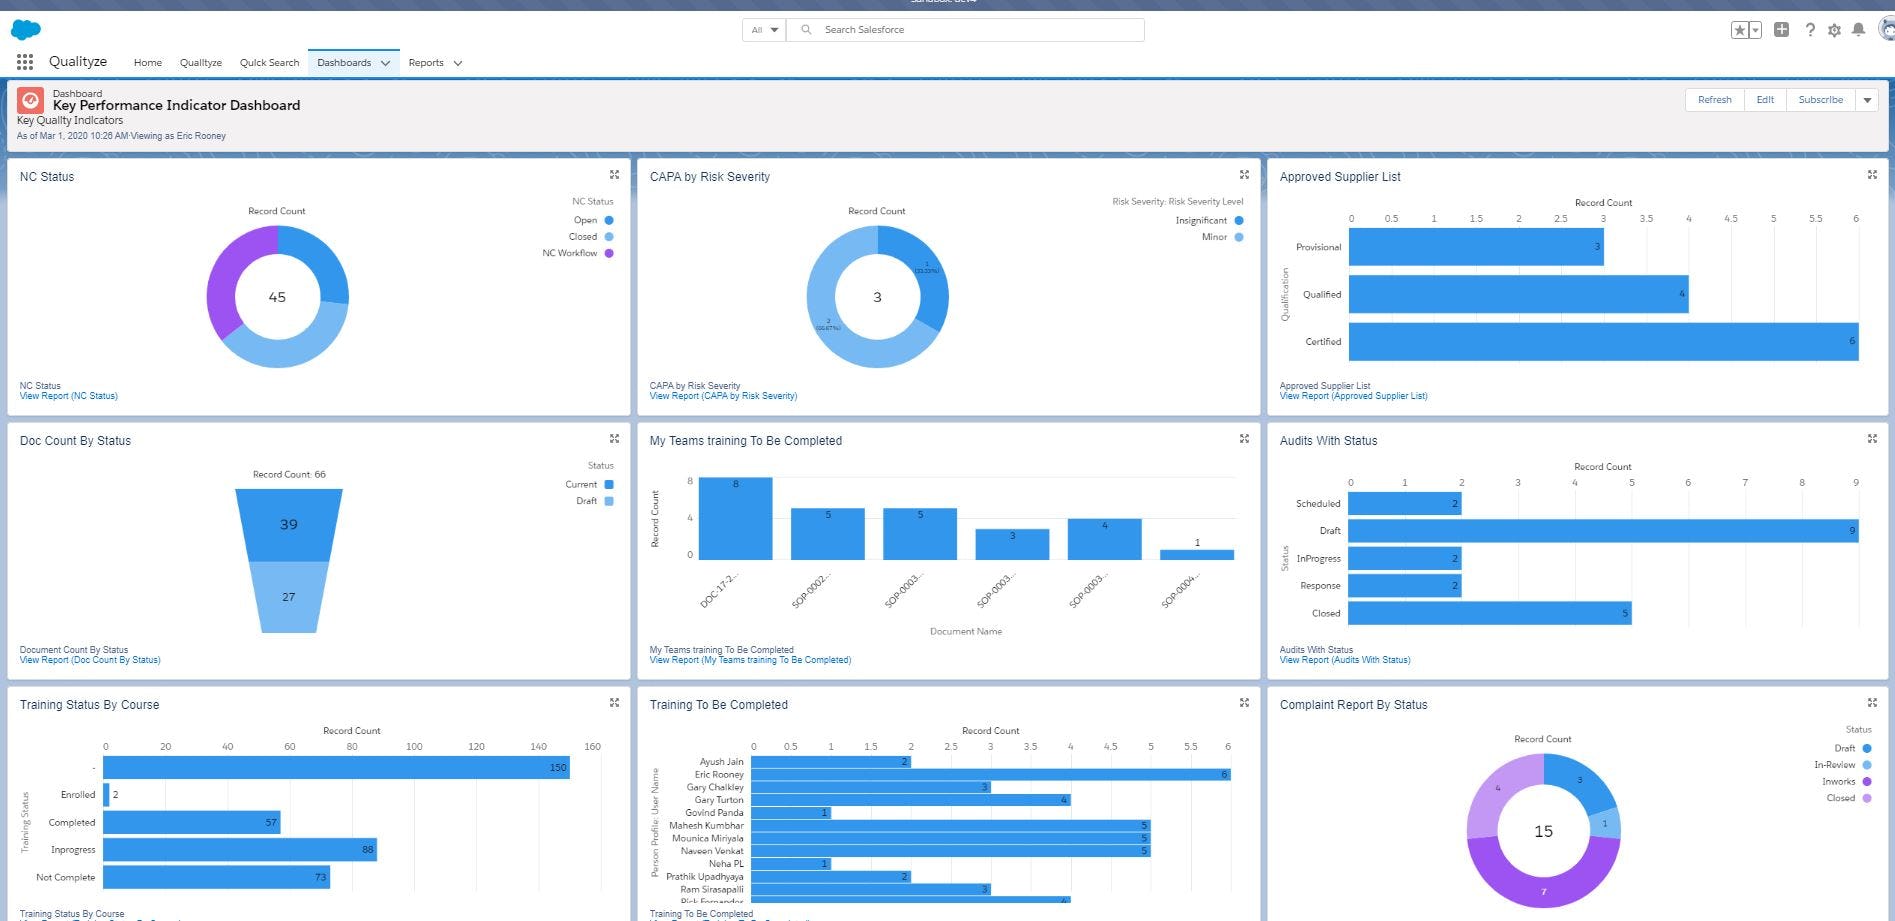Viewport: 1895px width, 921px height.
Task: Subscribe to this dashboard
Action: 1819,99
